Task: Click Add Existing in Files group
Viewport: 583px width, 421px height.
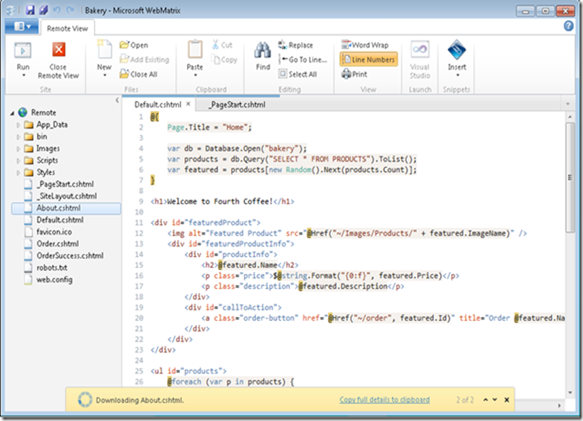Action: tap(144, 60)
